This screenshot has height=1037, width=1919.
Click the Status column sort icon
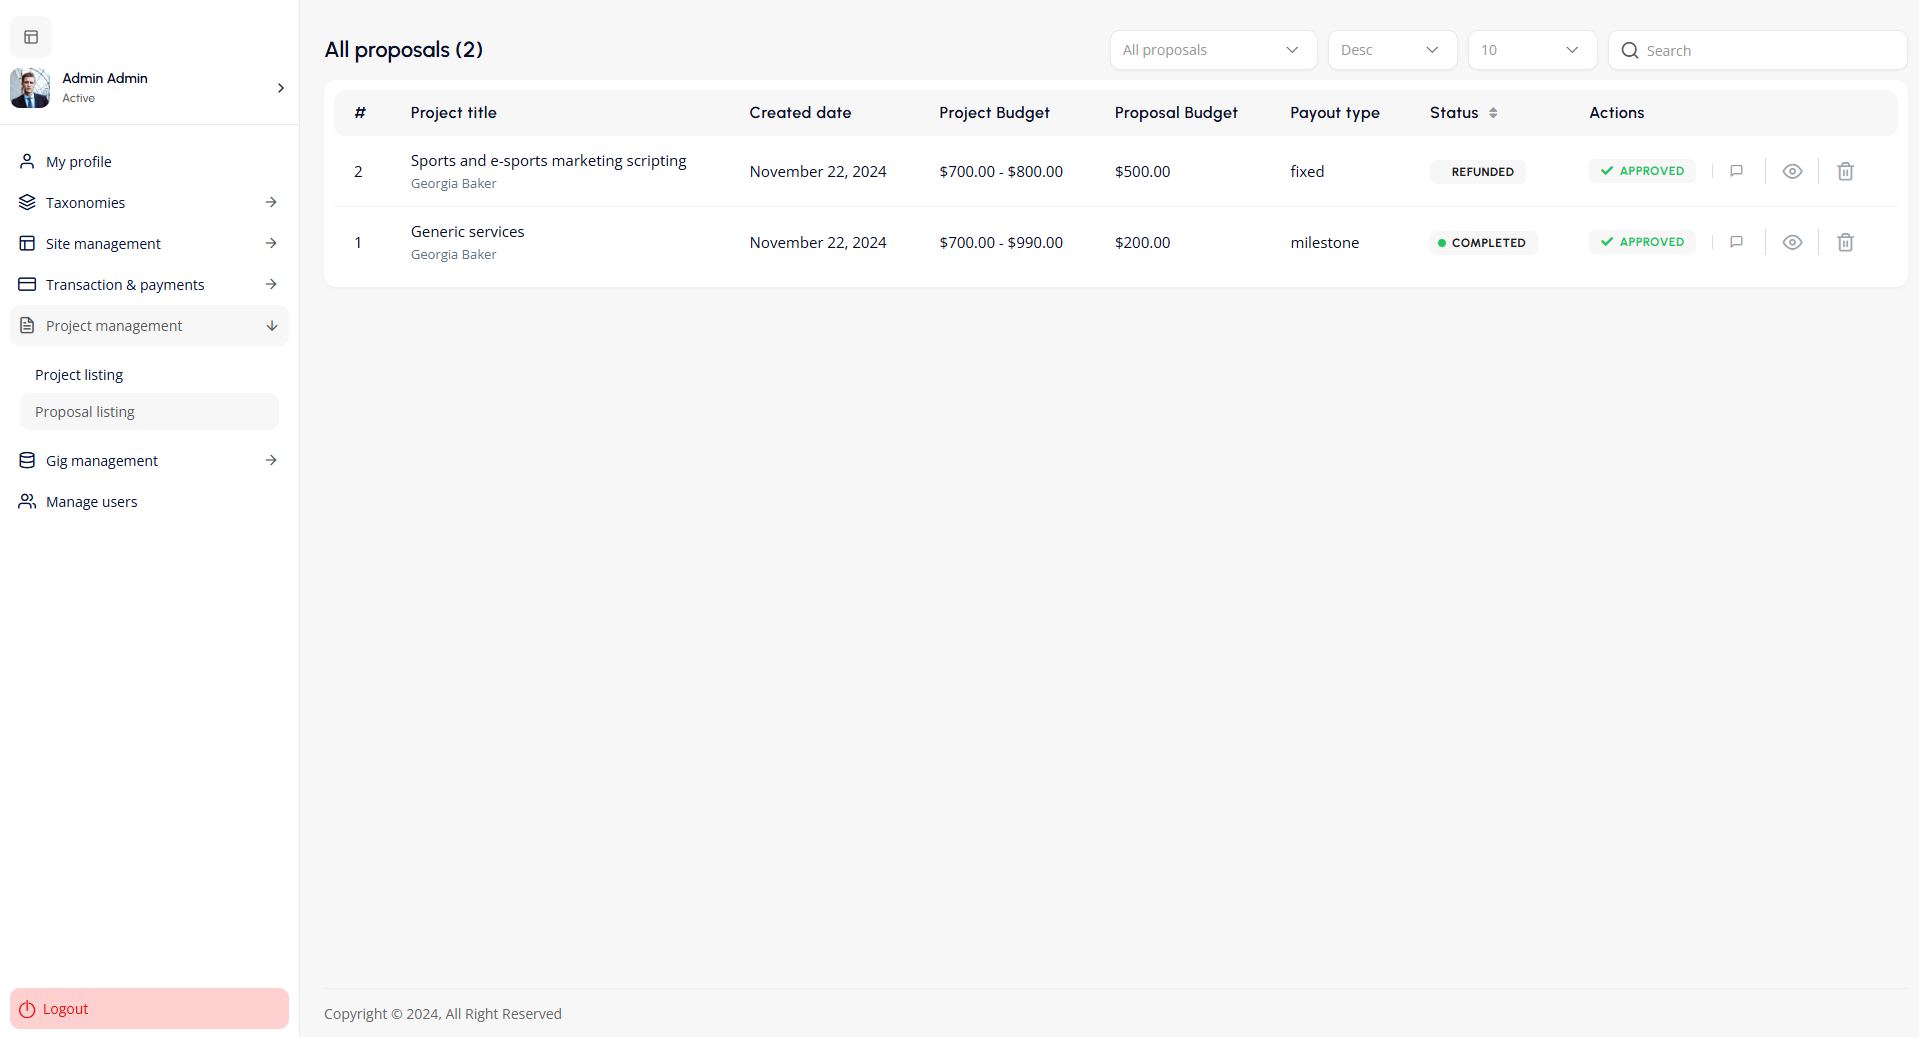coord(1493,113)
